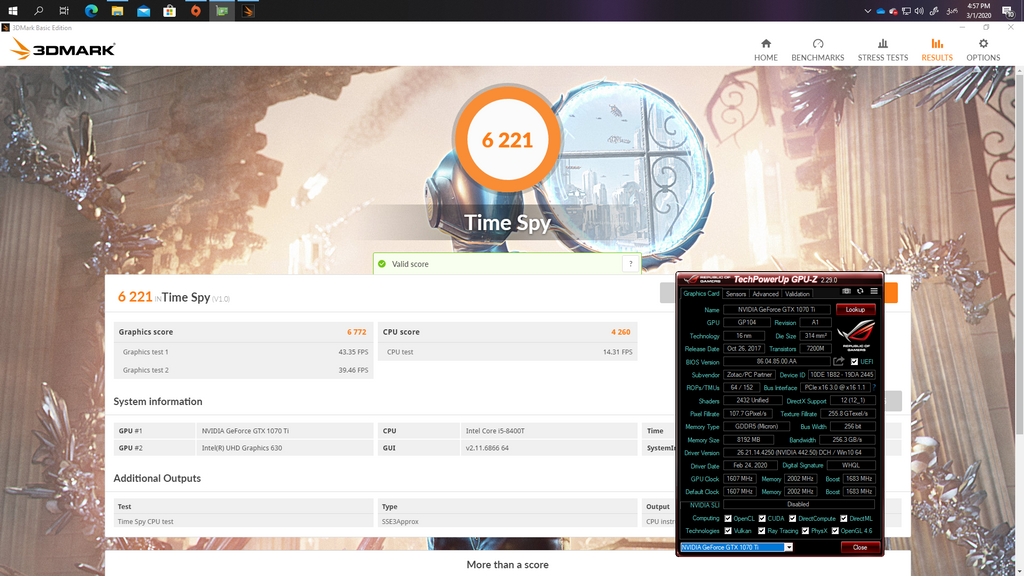Toggle the DirectCompute checkbox
This screenshot has height=576, width=1024.
pos(792,519)
